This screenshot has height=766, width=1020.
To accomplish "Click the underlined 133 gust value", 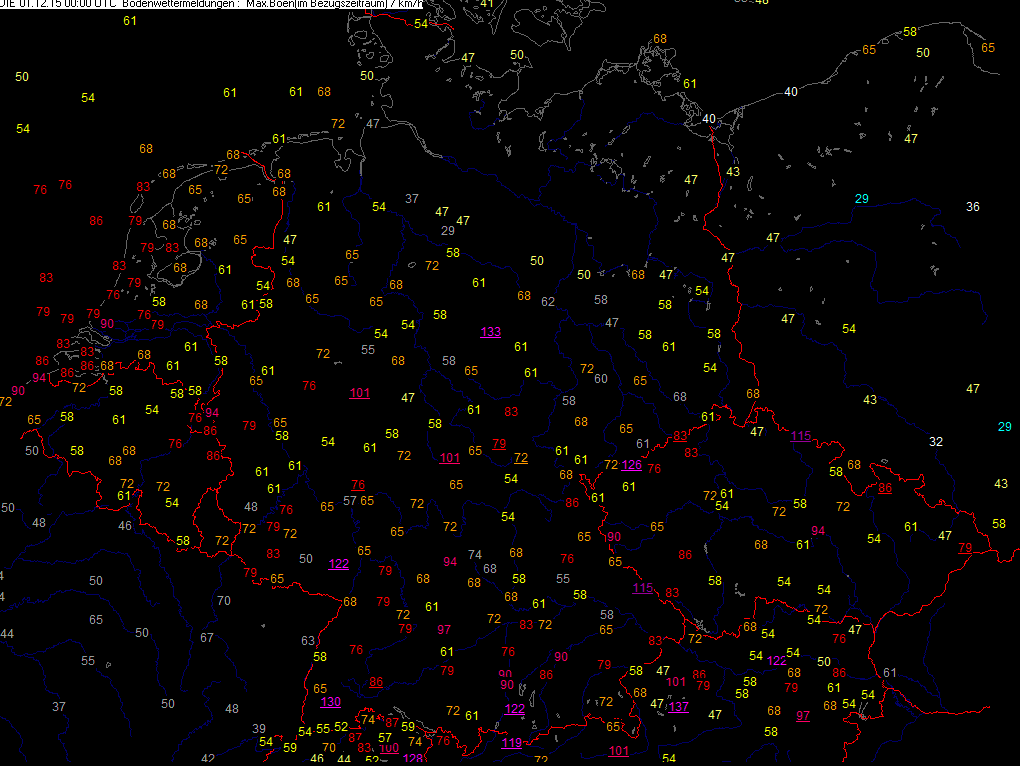I will click(x=491, y=332).
